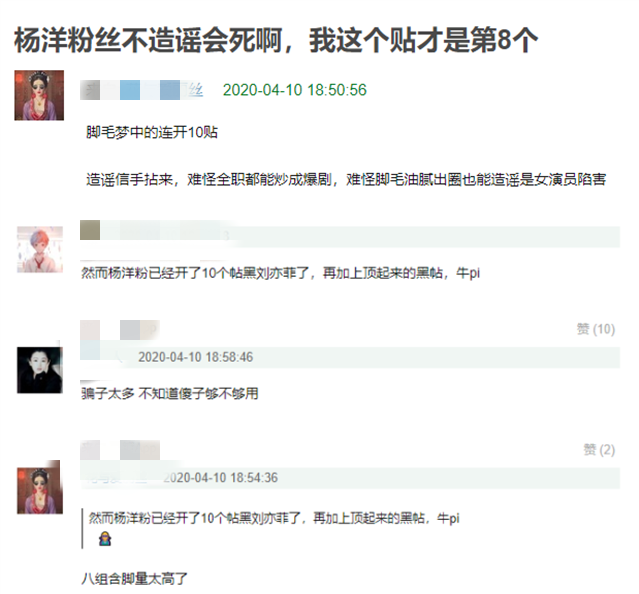Open blurred username above the 18:54:36 reply

(120, 450)
